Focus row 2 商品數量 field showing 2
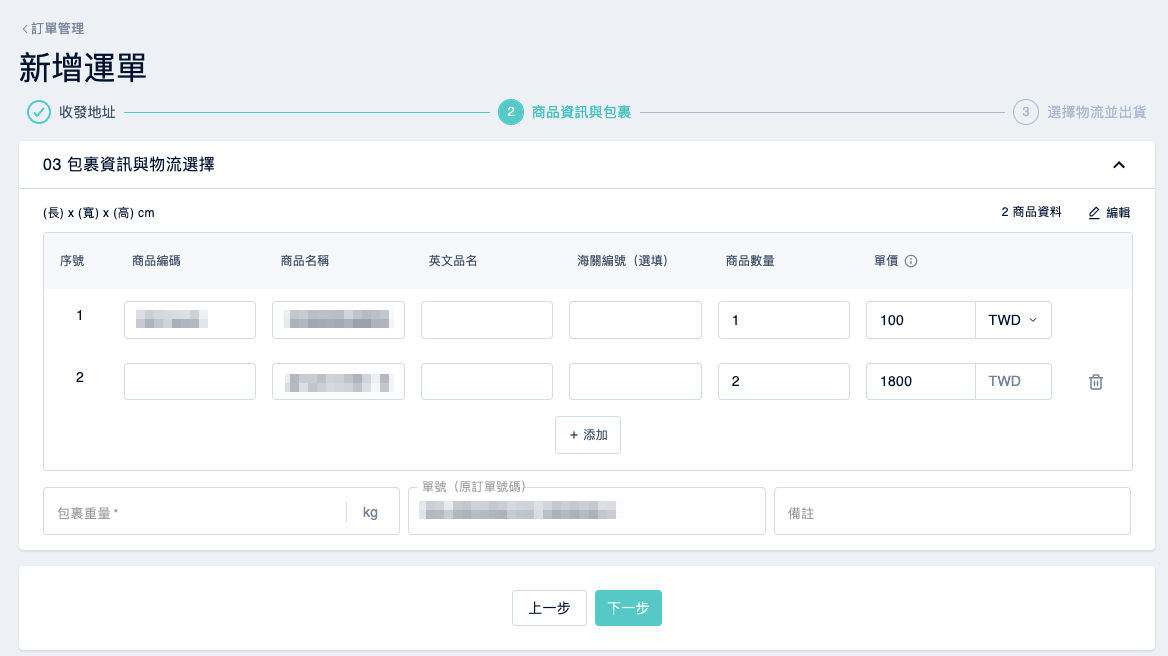This screenshot has height=656, width=1168. click(x=784, y=381)
